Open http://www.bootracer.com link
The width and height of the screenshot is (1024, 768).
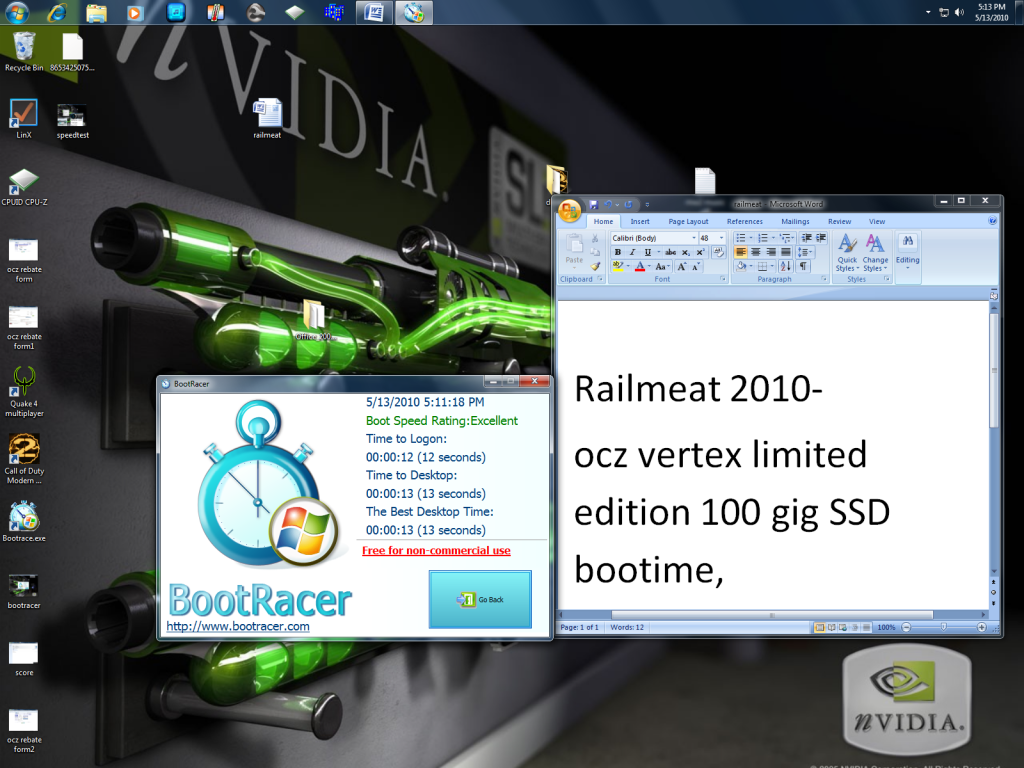point(238,626)
